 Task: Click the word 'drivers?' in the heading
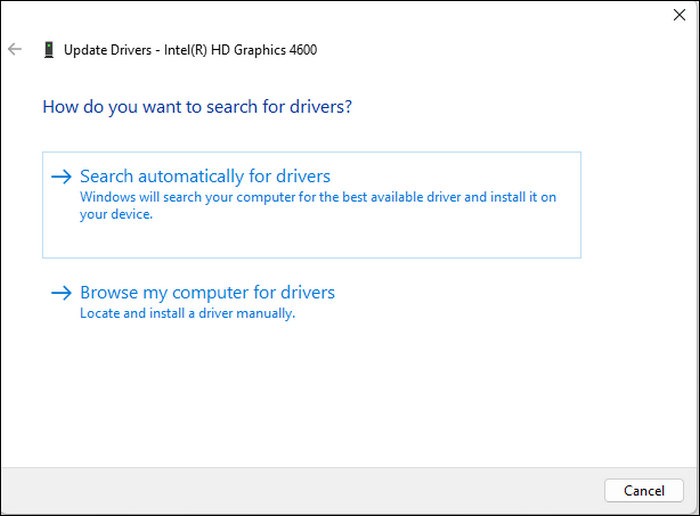[320, 106]
